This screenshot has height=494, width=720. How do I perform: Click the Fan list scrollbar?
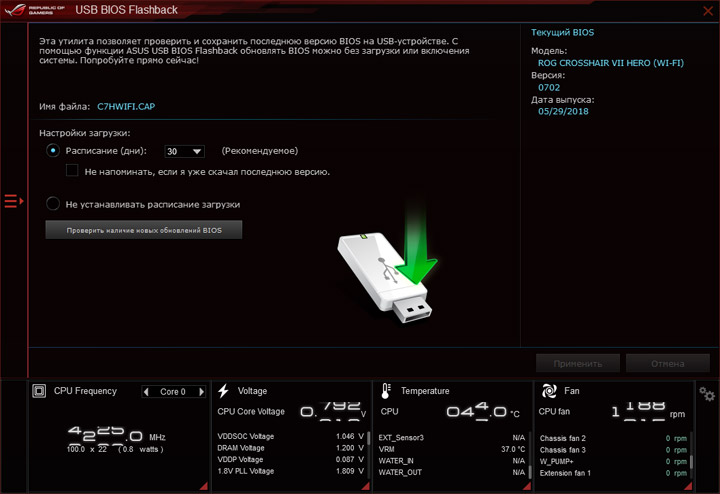click(691, 461)
